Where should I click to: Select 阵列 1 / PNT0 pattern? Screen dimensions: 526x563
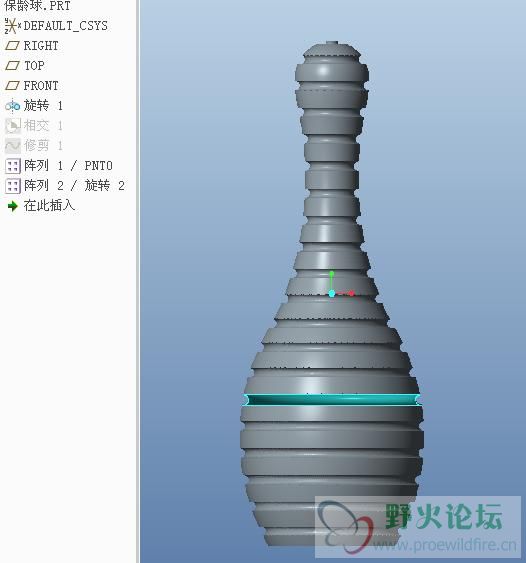click(68, 166)
